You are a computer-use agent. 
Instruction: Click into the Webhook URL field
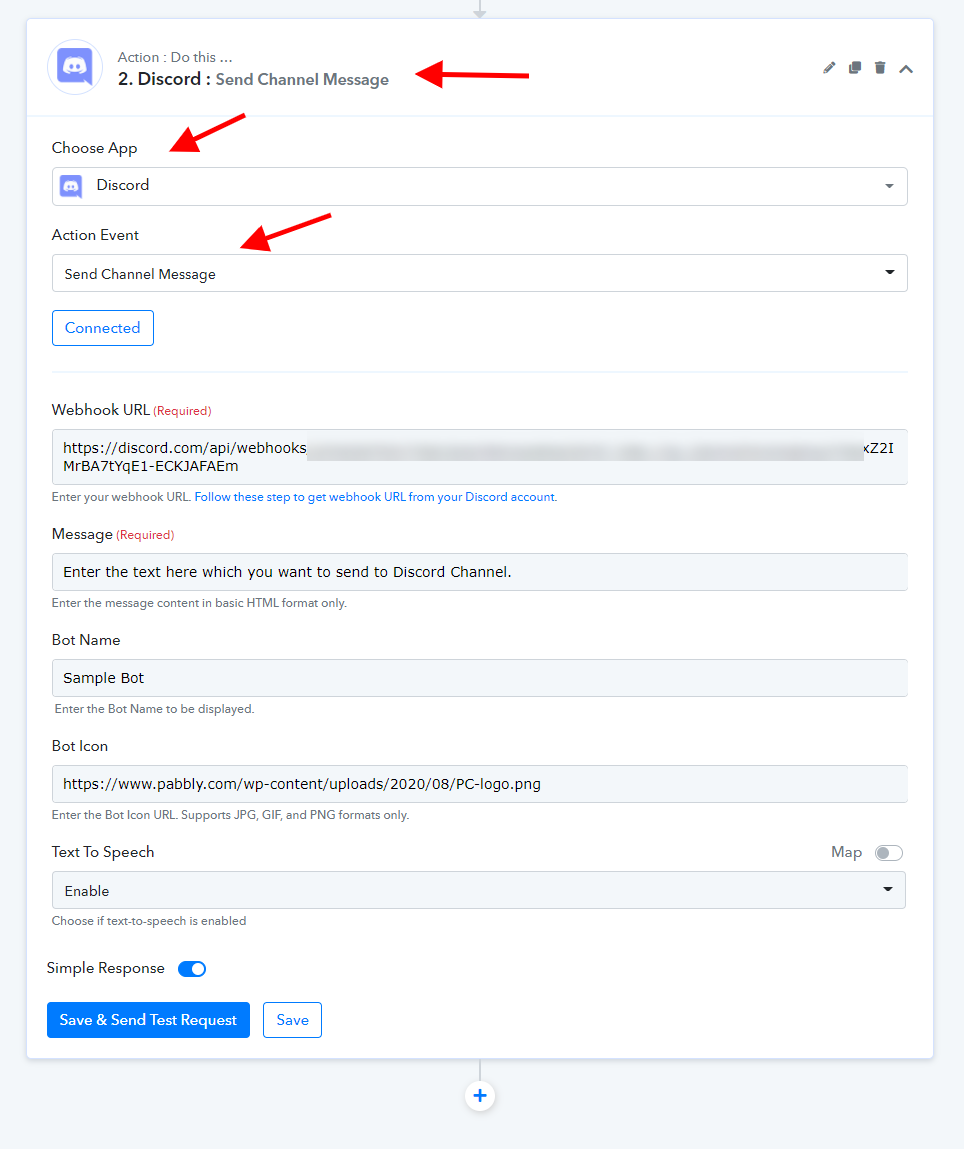pyautogui.click(x=480, y=457)
